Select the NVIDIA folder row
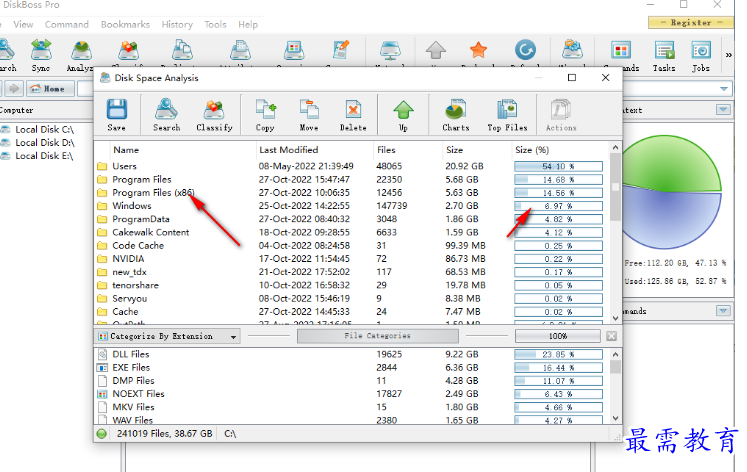This screenshot has height=472, width=747. point(352,259)
